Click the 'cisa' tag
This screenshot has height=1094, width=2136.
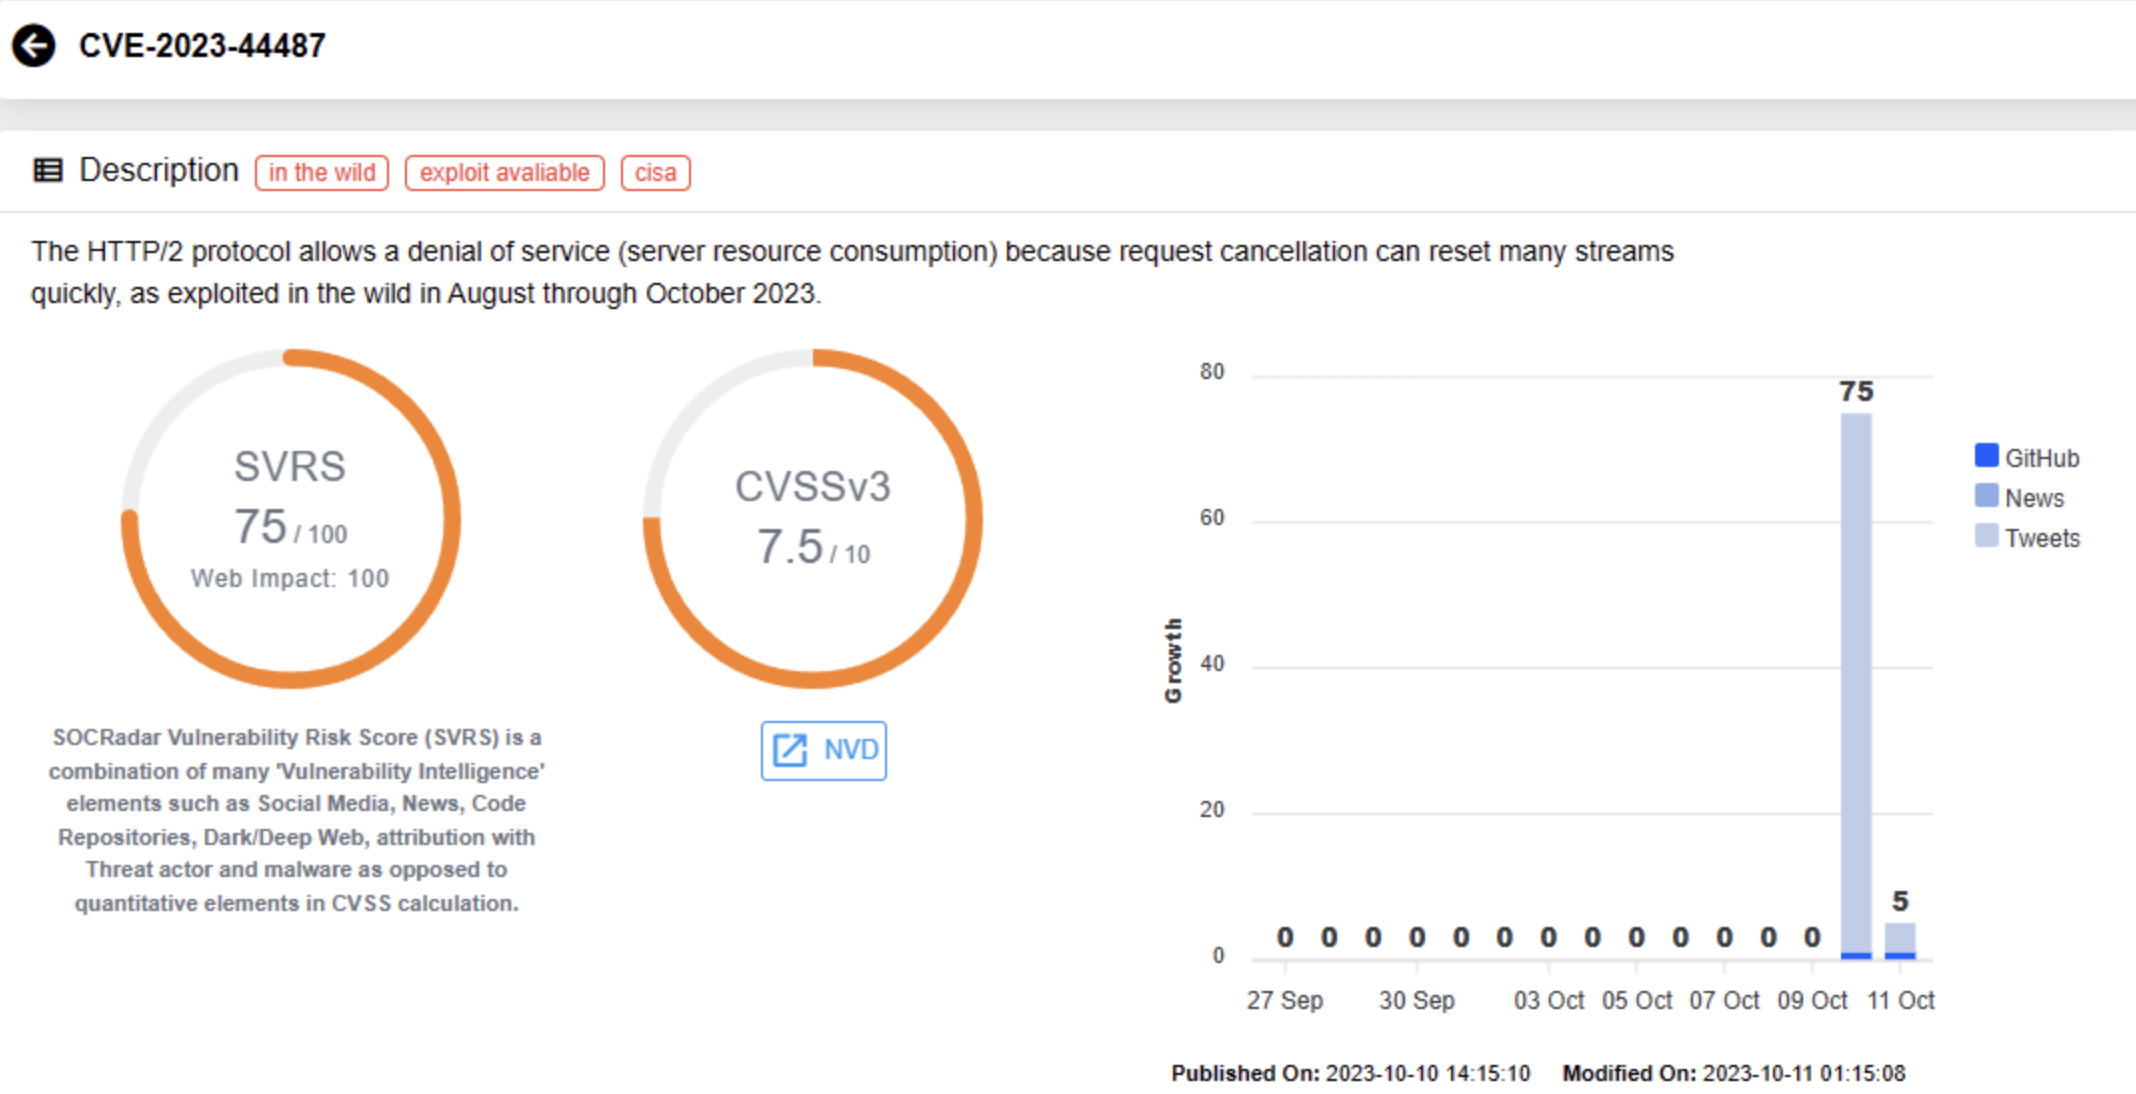coord(655,173)
